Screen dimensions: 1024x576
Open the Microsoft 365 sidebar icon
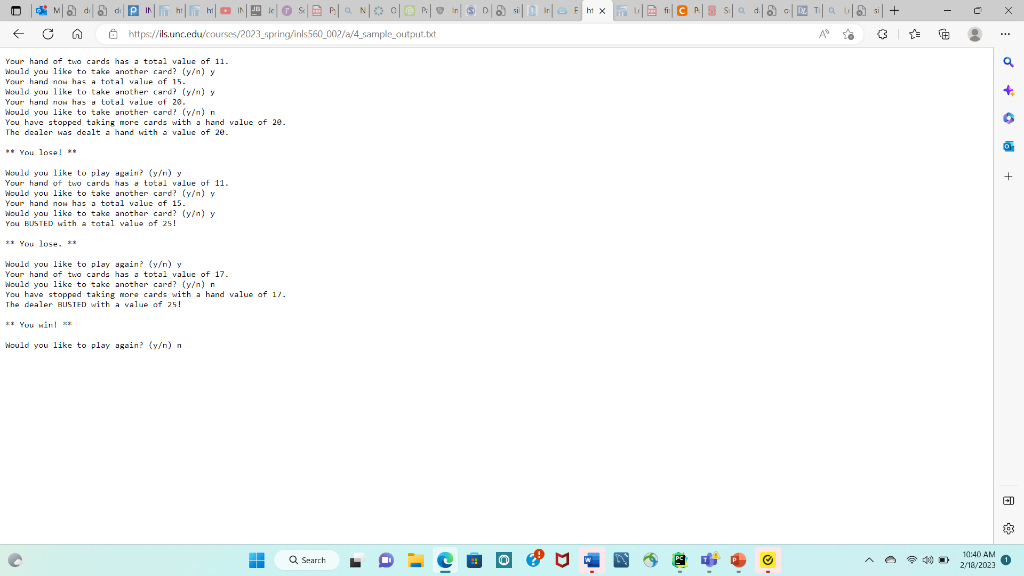click(x=1007, y=118)
